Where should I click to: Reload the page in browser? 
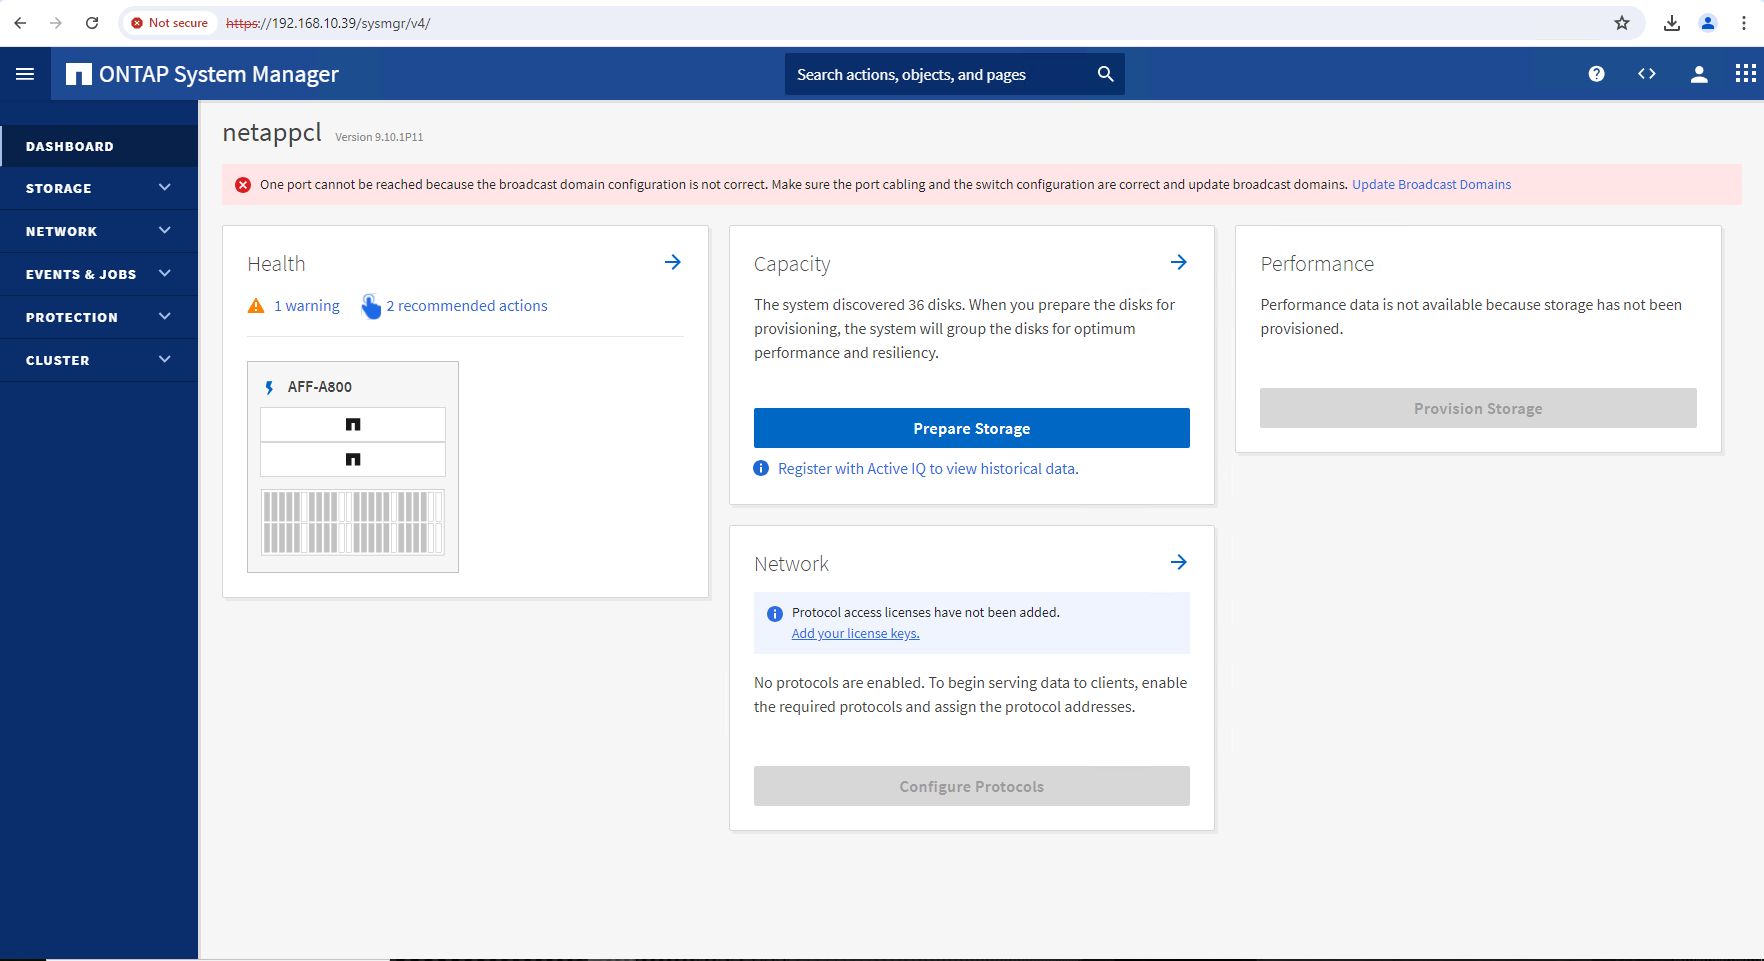pos(92,23)
